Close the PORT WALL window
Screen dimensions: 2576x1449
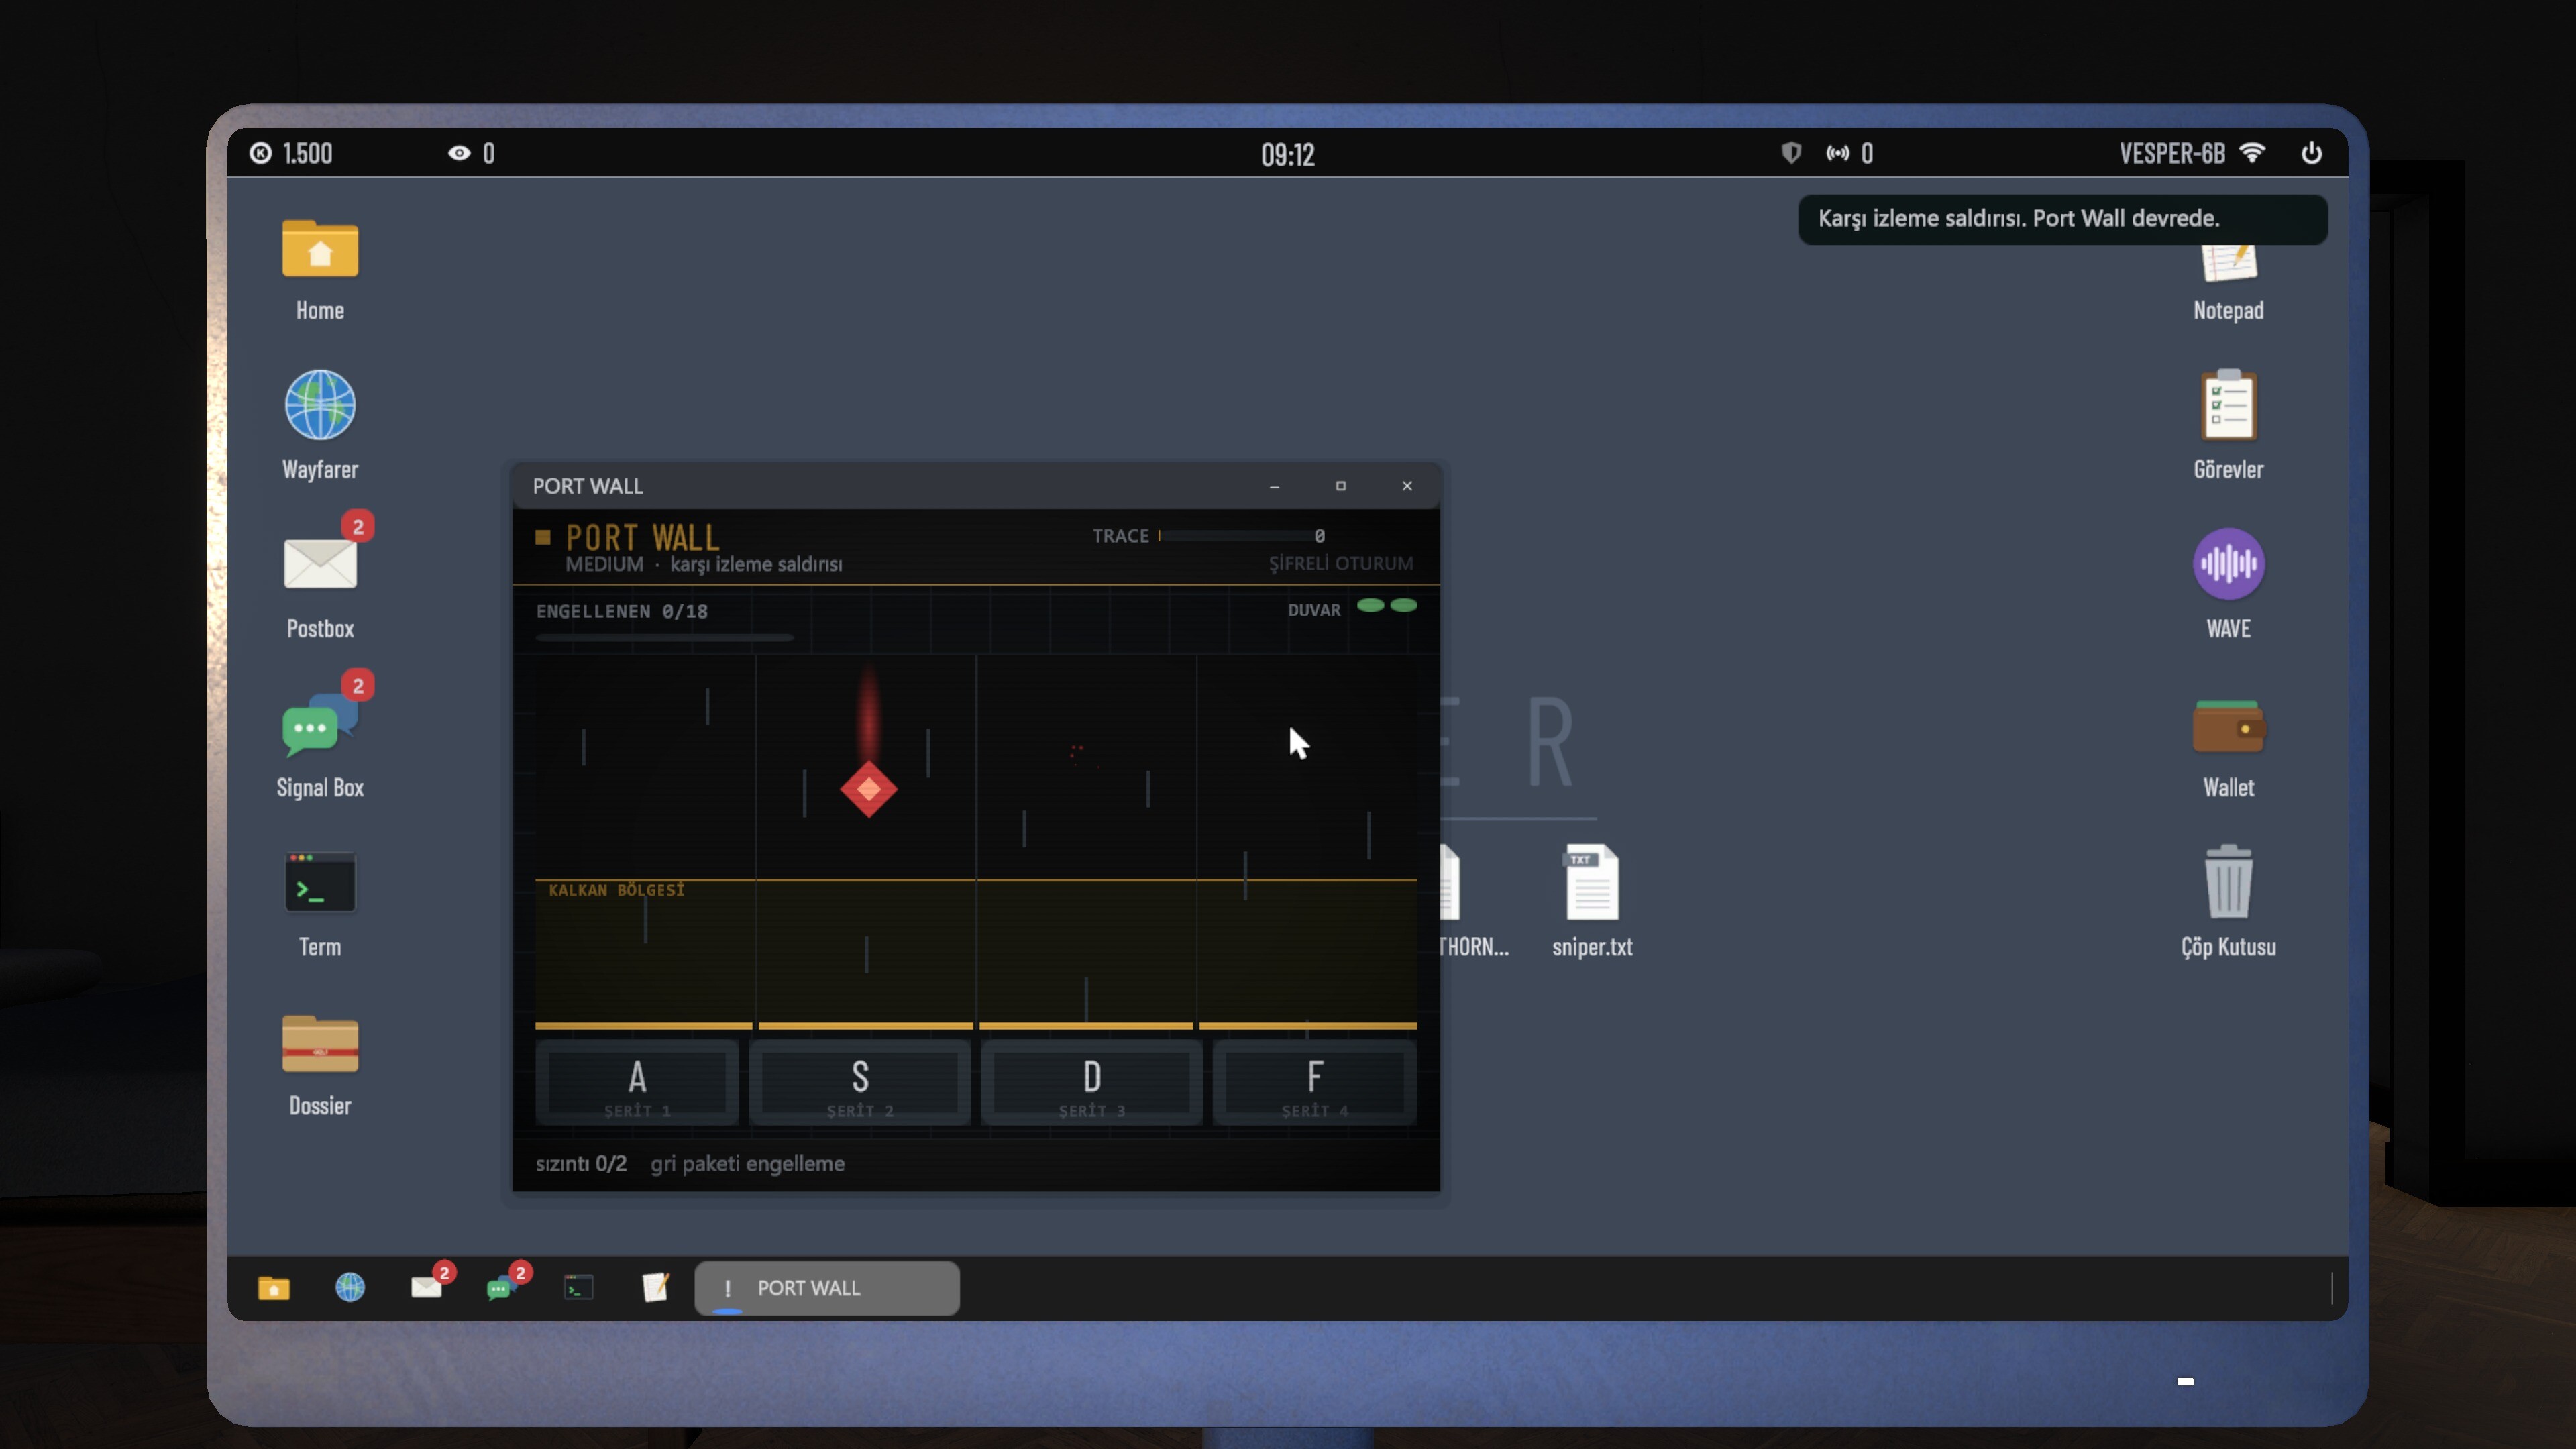(x=1407, y=486)
